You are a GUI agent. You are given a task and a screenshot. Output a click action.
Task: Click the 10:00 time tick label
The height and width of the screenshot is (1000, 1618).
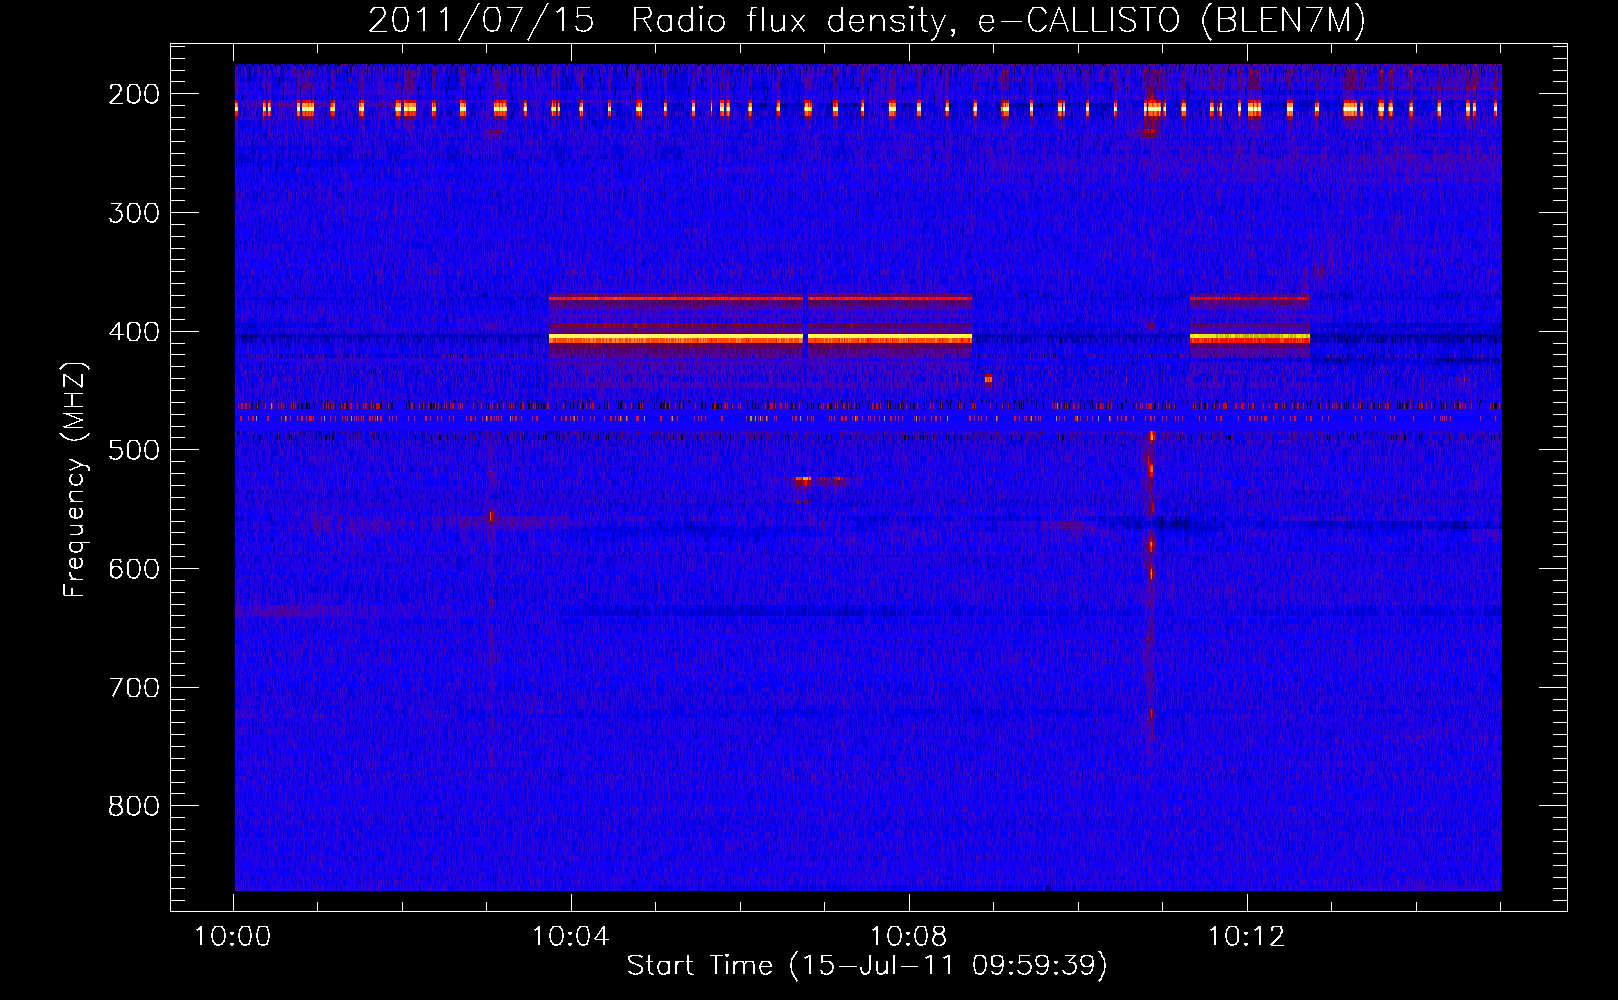pos(233,937)
